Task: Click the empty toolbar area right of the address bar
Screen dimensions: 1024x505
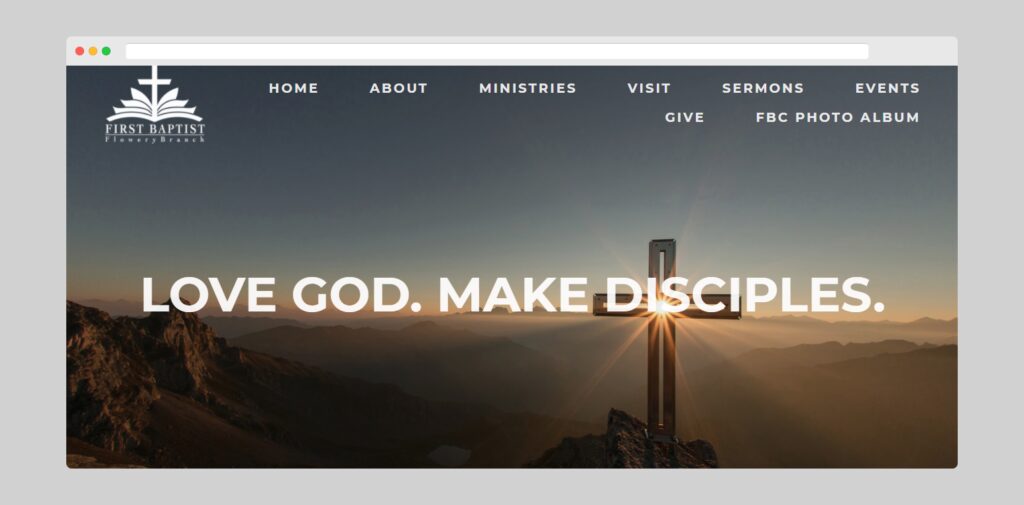Action: coord(912,52)
